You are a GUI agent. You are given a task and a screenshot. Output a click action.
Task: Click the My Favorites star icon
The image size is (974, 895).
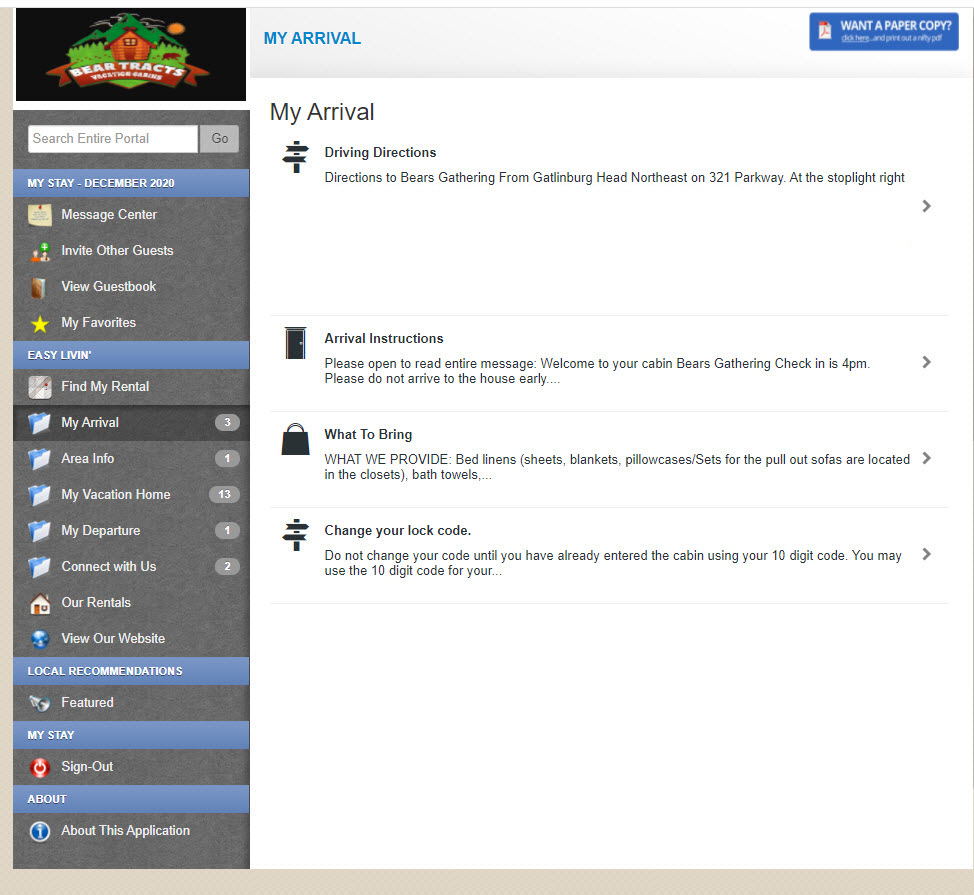pos(40,323)
